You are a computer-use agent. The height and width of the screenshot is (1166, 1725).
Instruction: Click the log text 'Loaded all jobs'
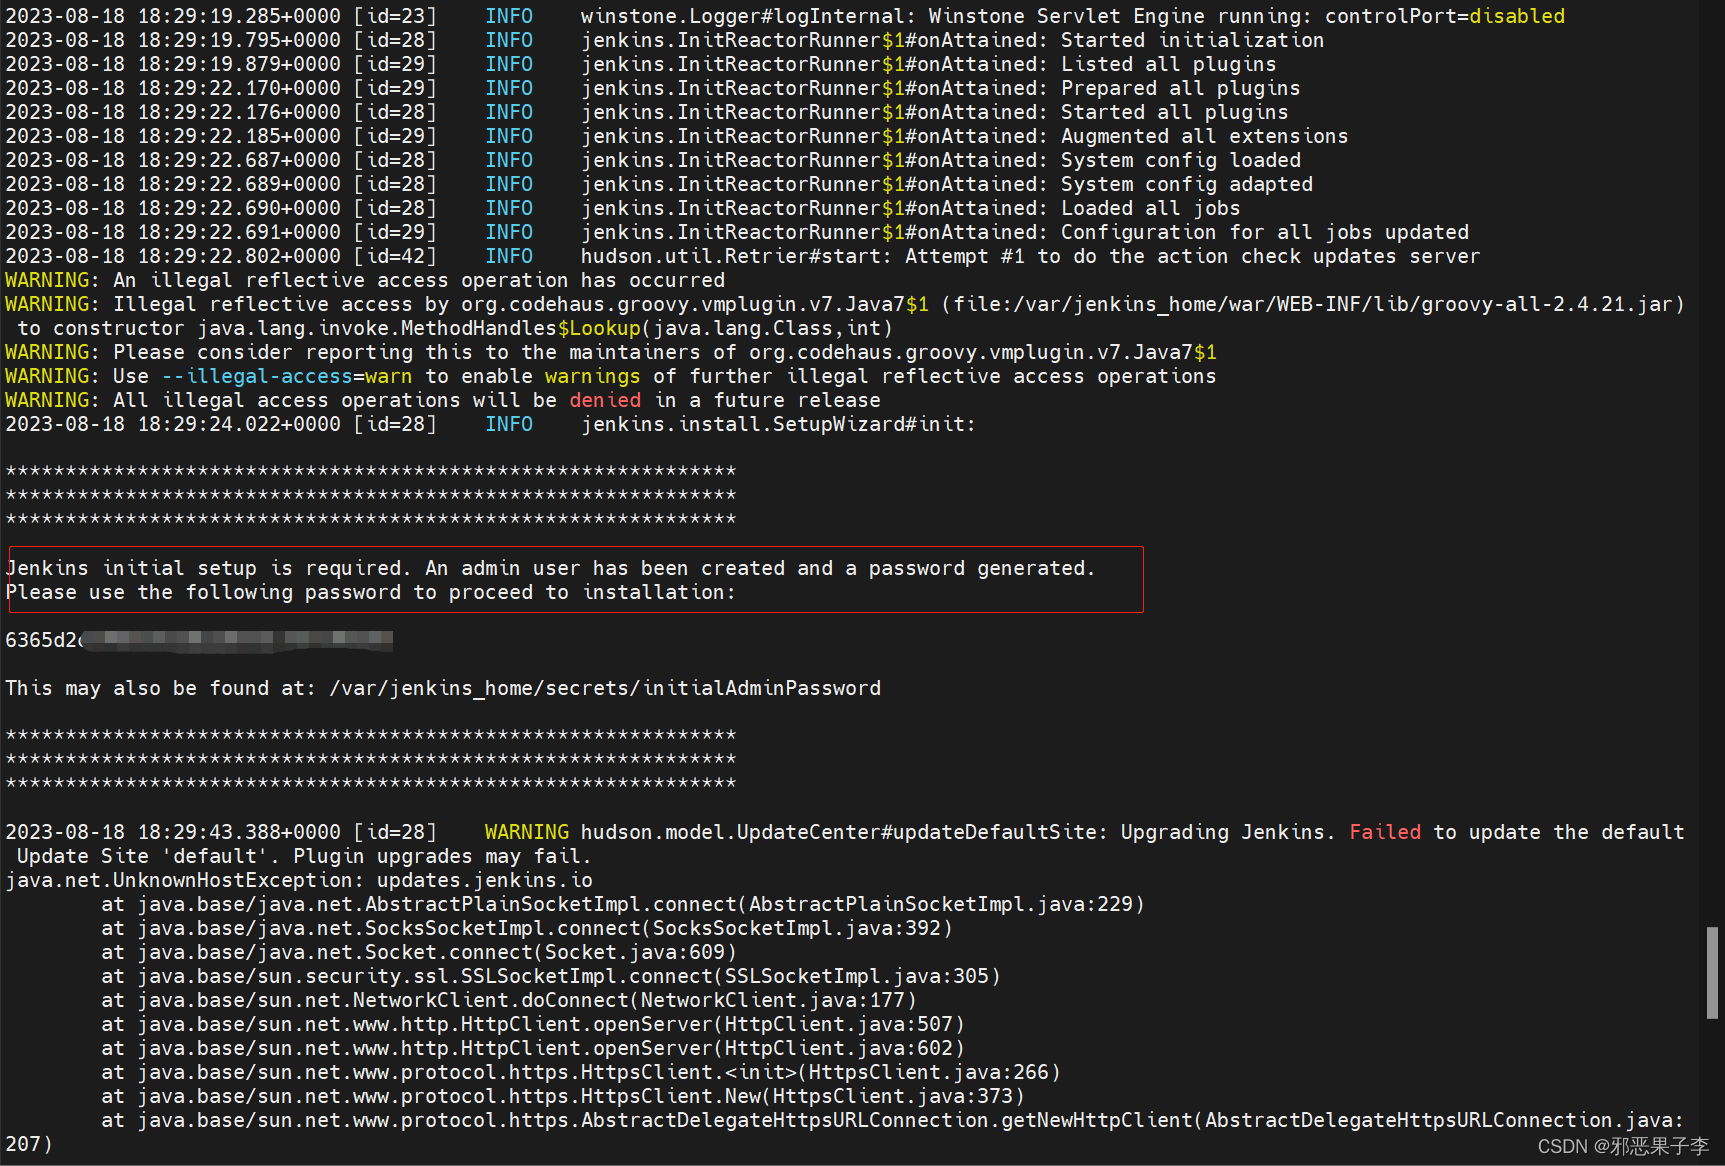(1150, 208)
